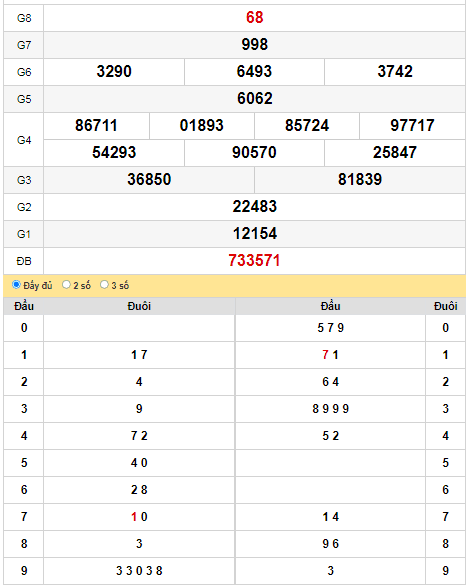
Task: Click the left 'Đầu' column header
Action: pyautogui.click(x=24, y=306)
